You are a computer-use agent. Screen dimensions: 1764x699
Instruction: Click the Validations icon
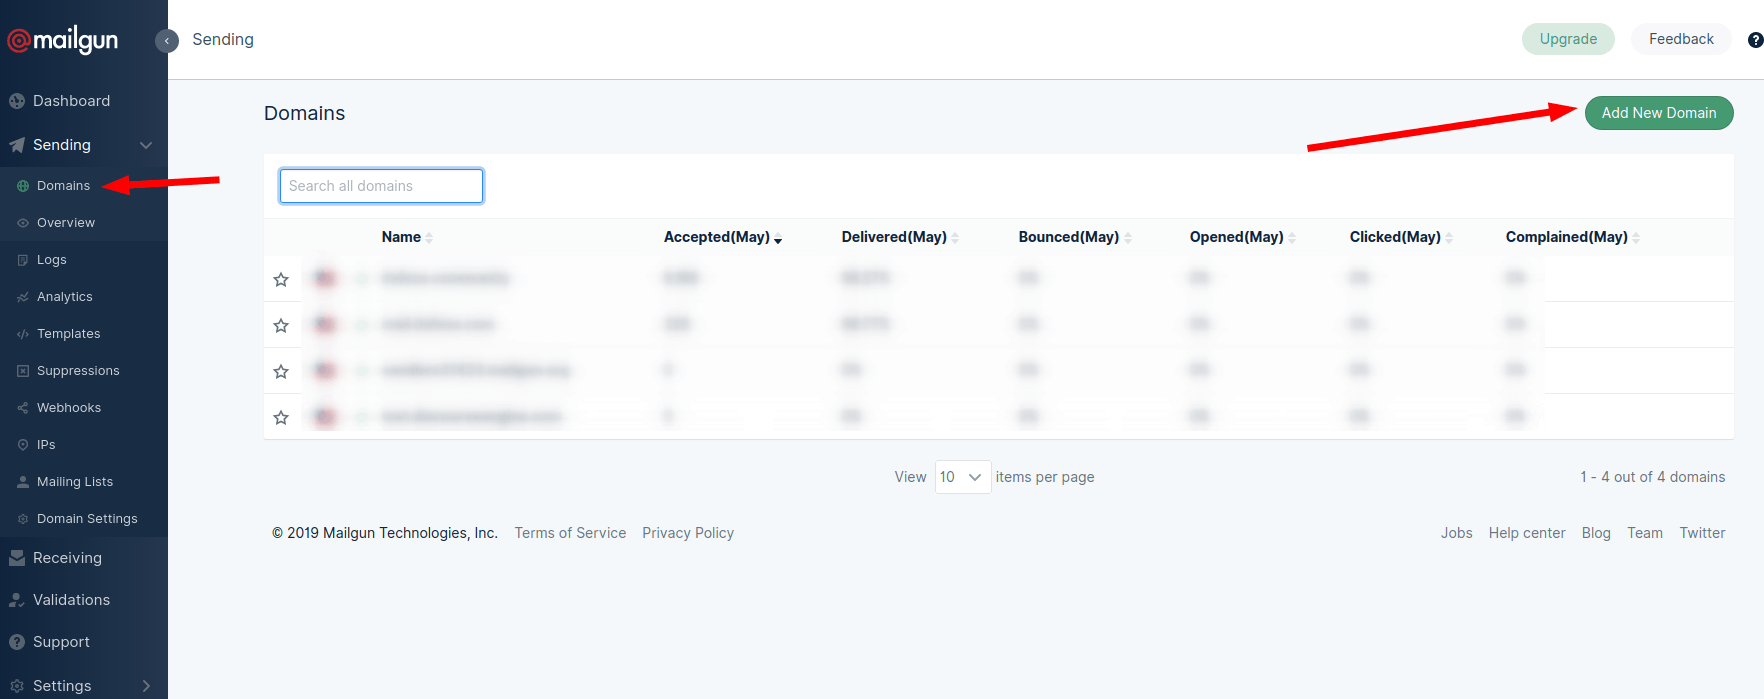point(17,600)
